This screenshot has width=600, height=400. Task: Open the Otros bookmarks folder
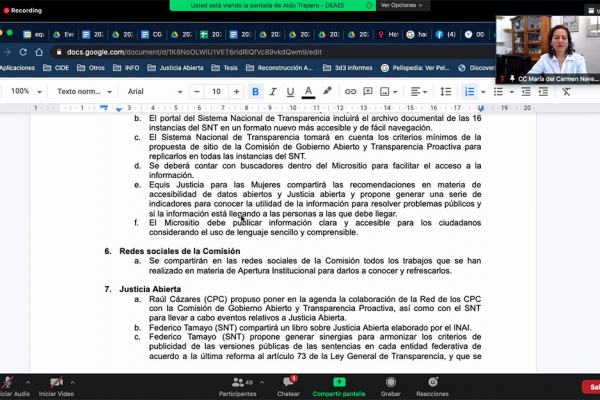[x=91, y=68]
